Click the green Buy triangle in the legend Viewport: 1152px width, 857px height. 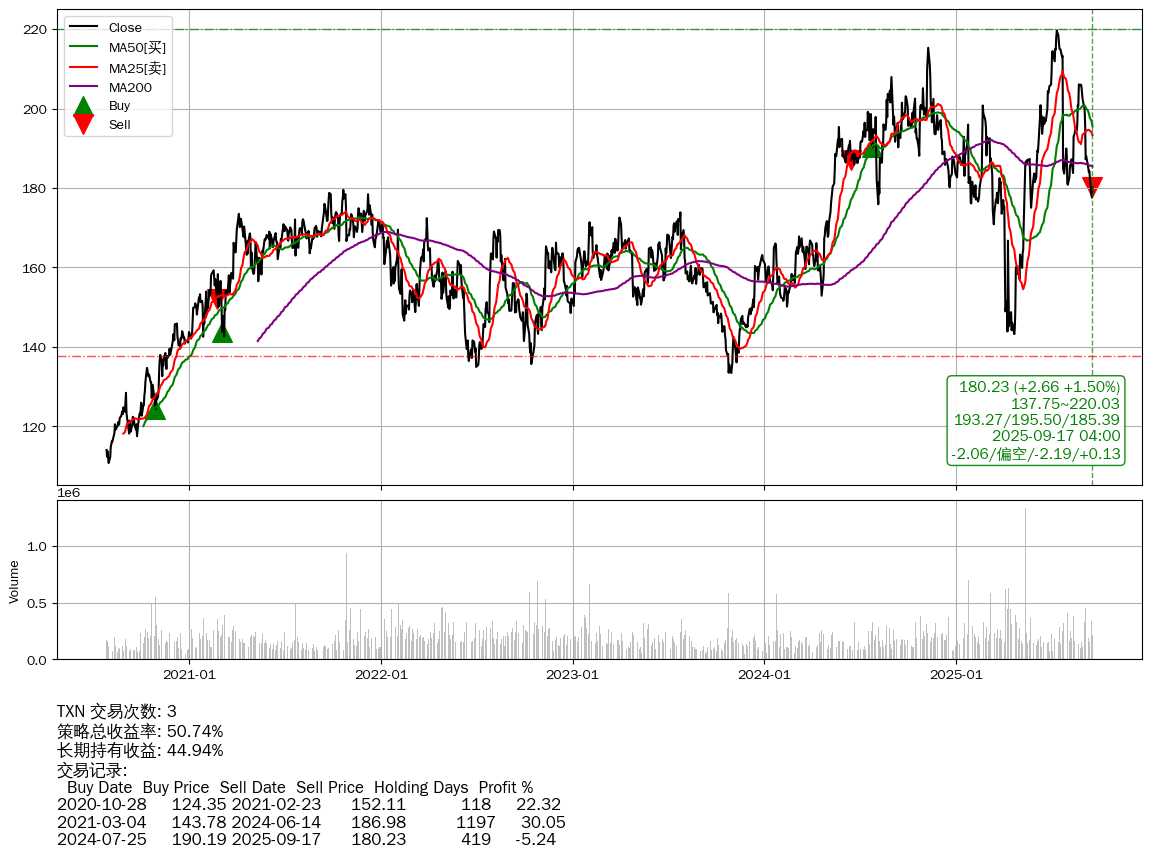pyautogui.click(x=83, y=106)
